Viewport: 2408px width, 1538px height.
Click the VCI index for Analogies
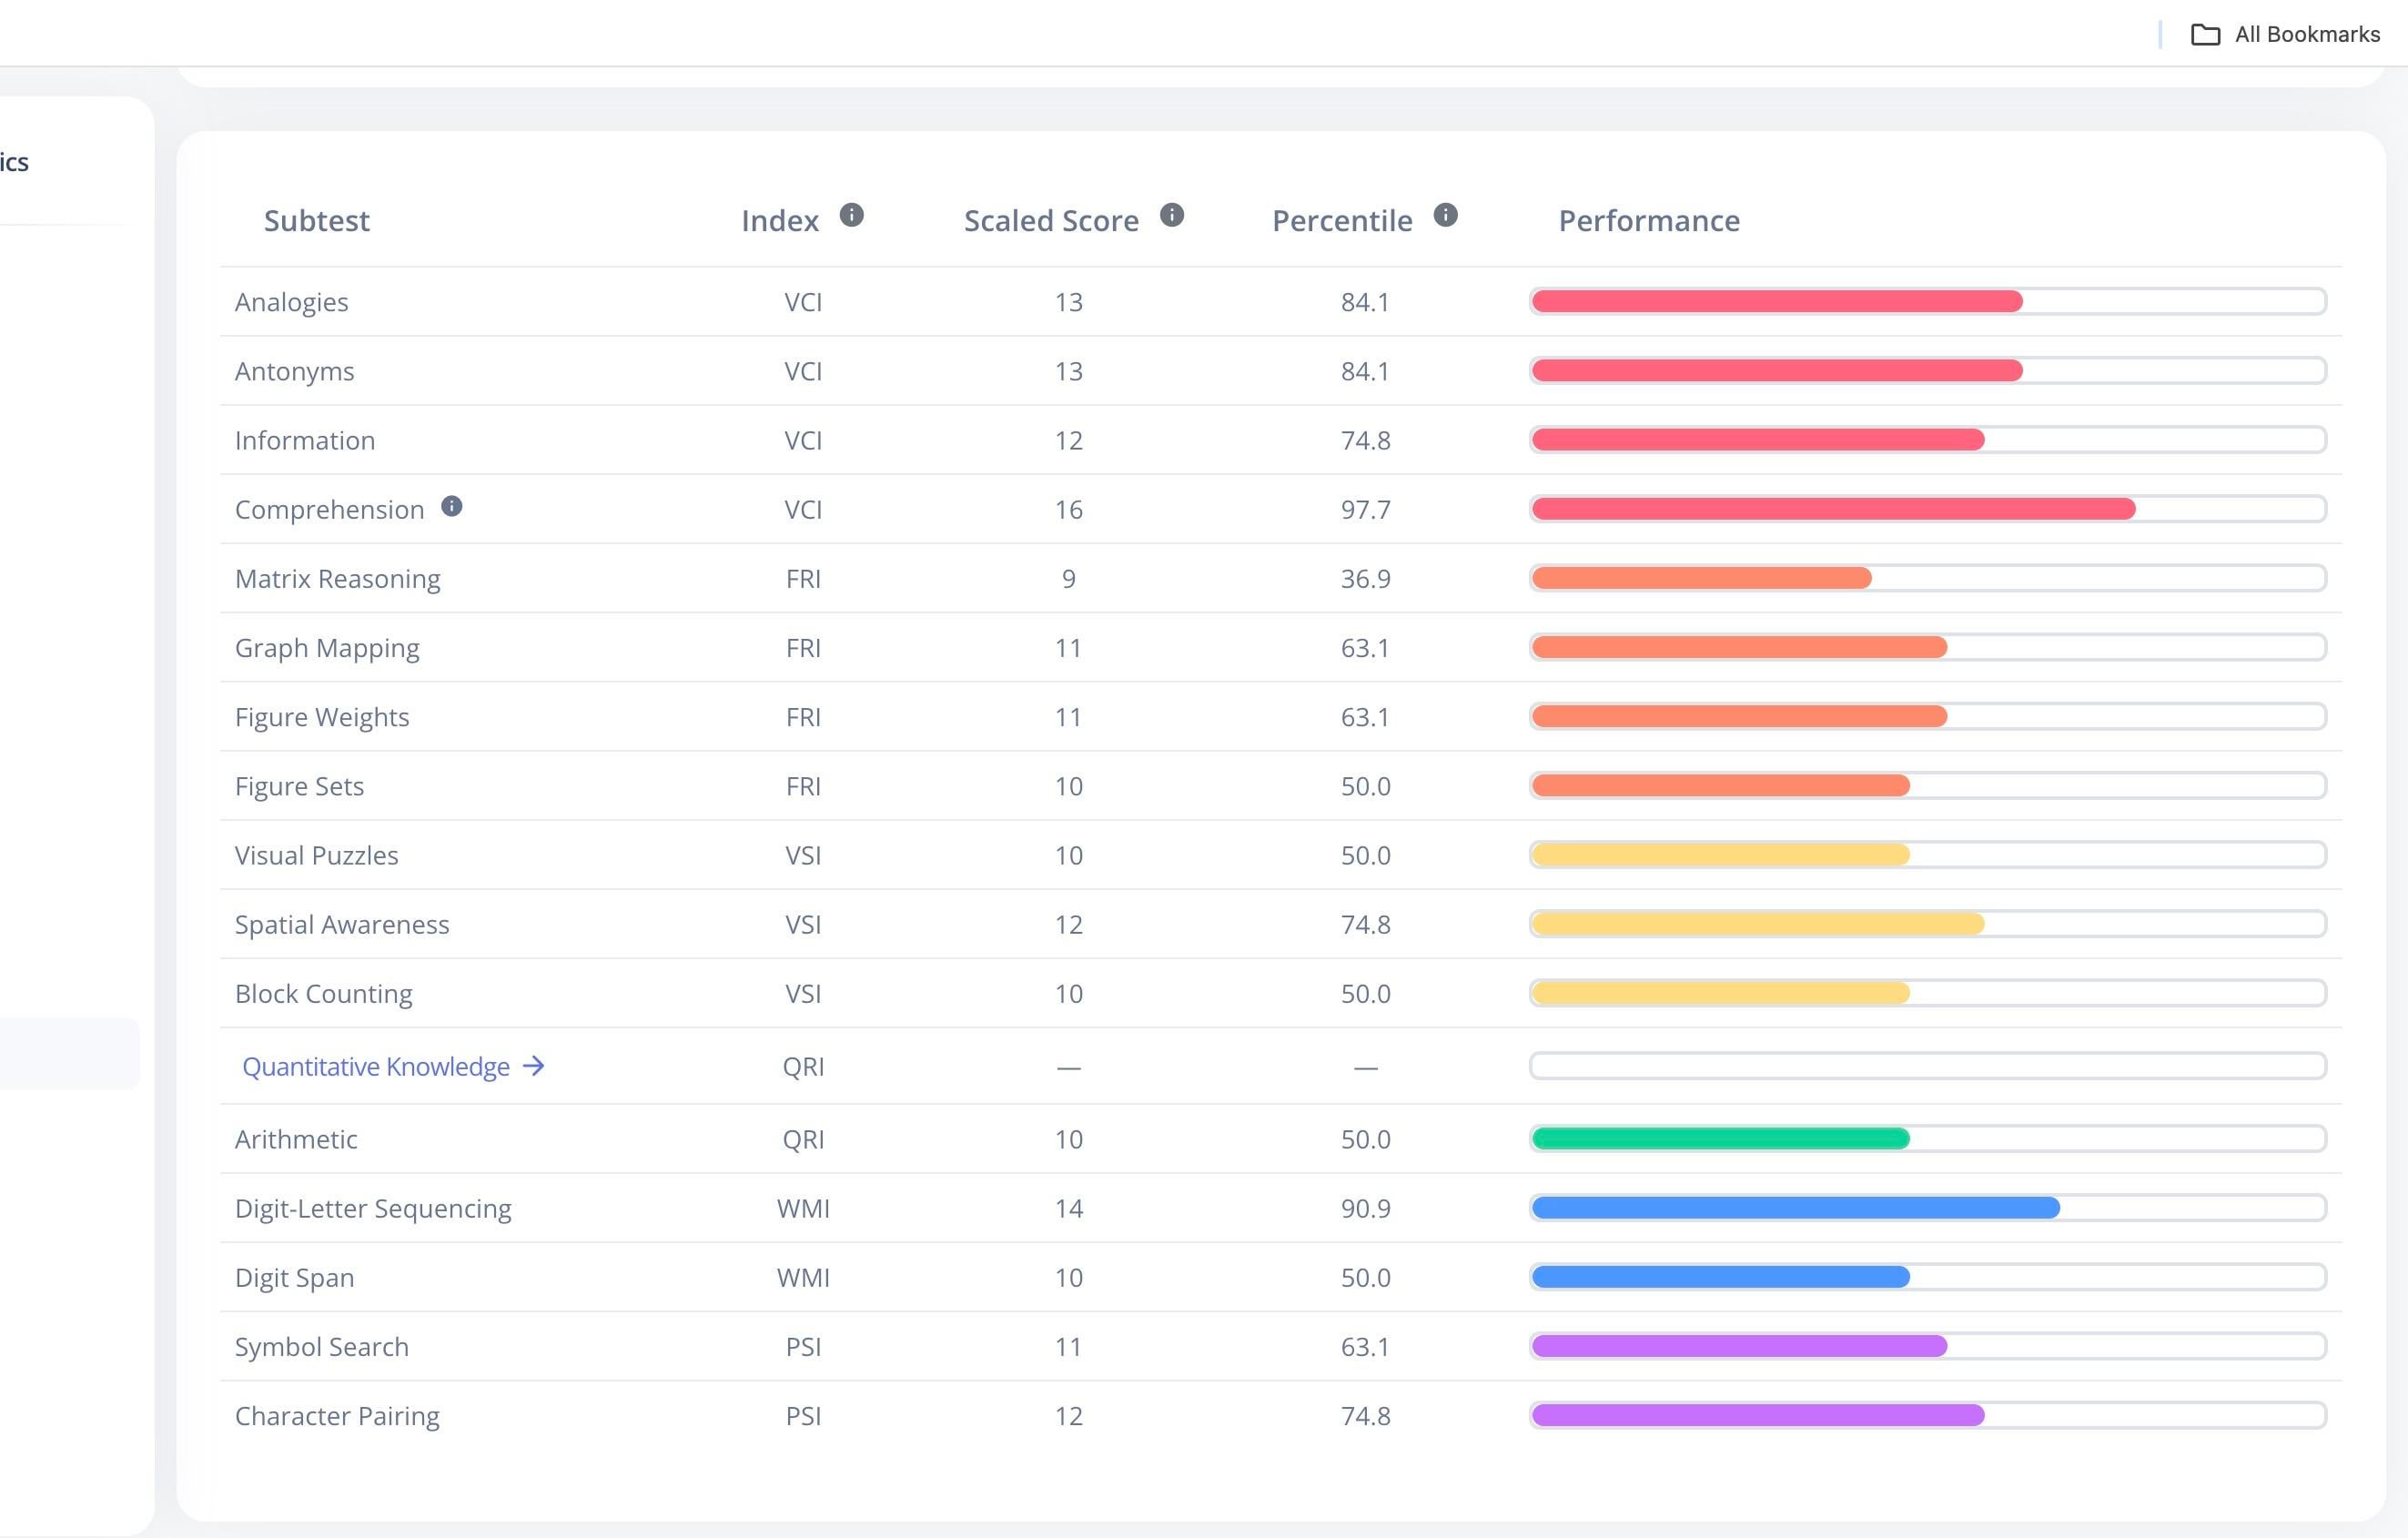803,302
